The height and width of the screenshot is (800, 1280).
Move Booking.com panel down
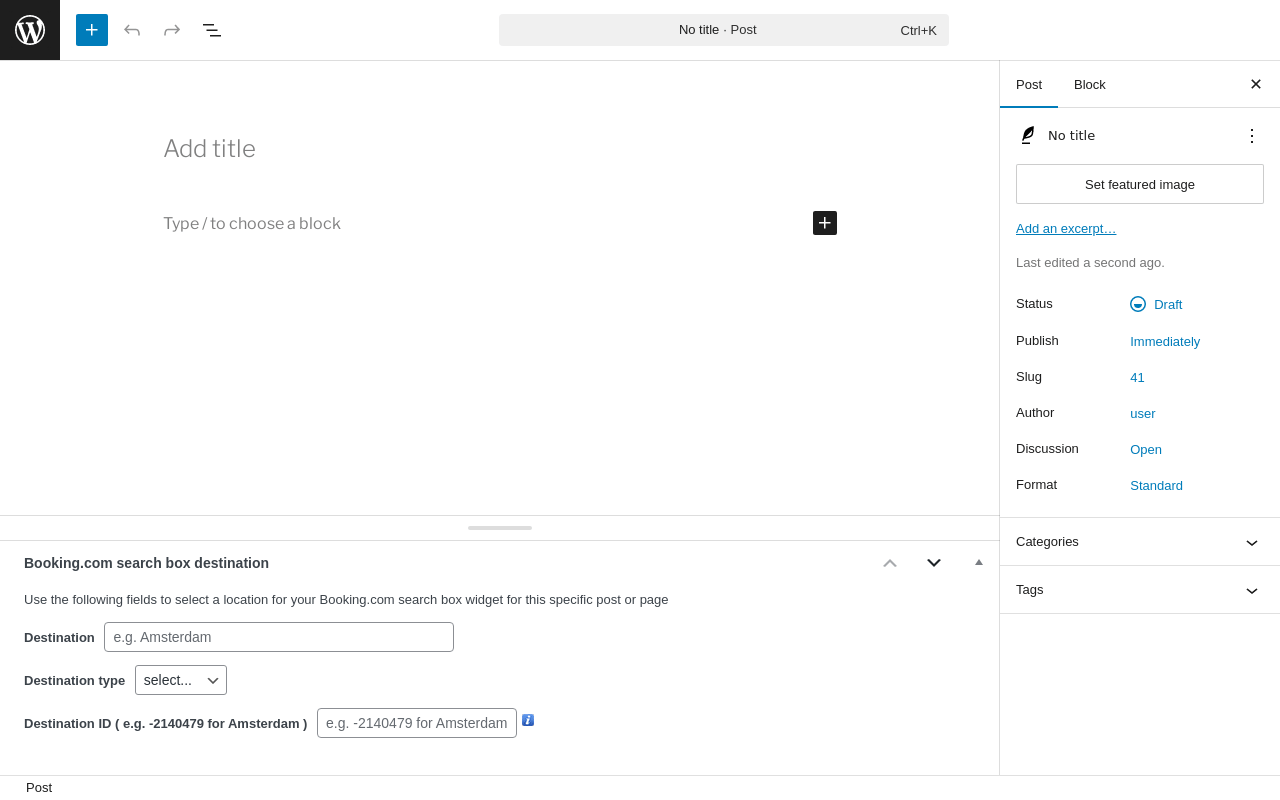[934, 563]
